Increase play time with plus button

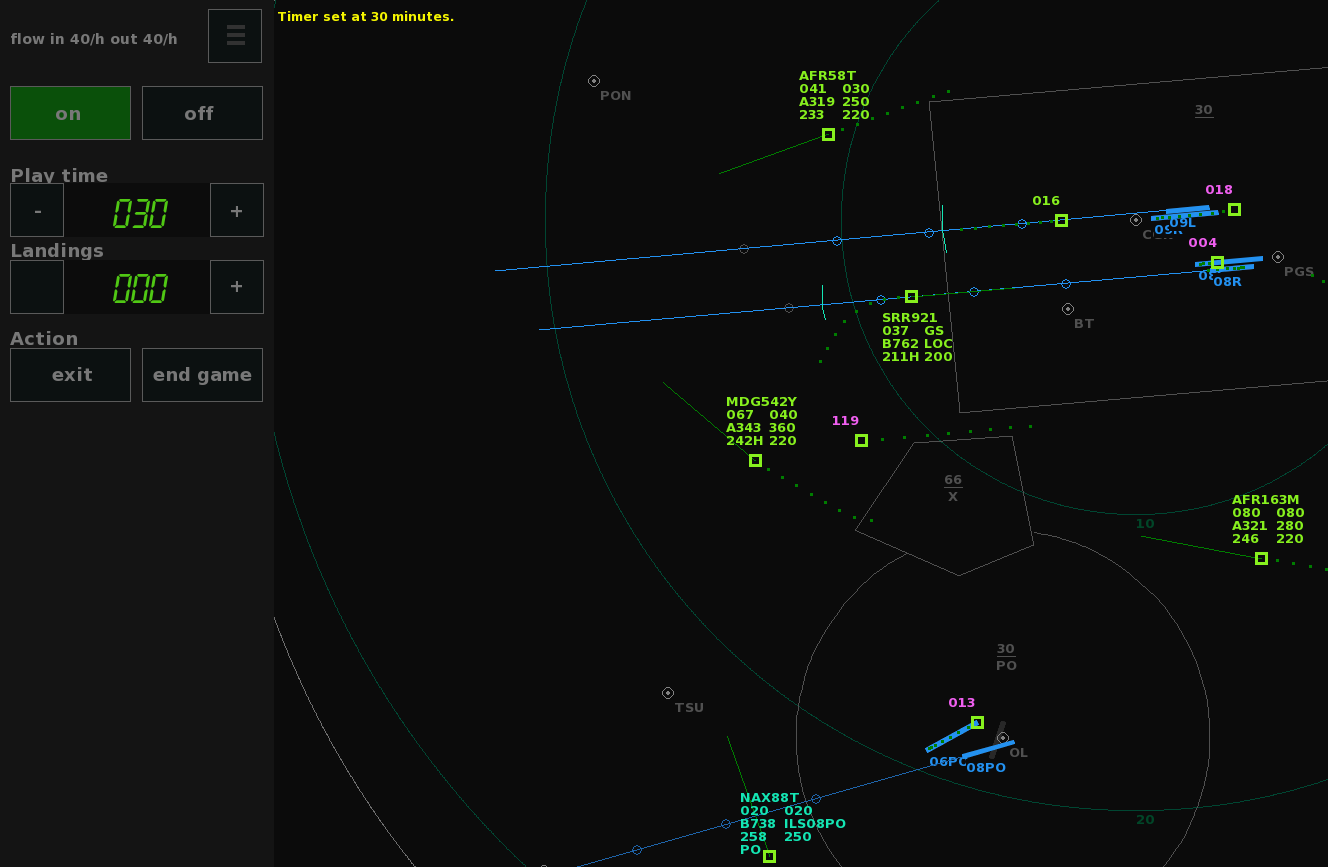coord(237,210)
